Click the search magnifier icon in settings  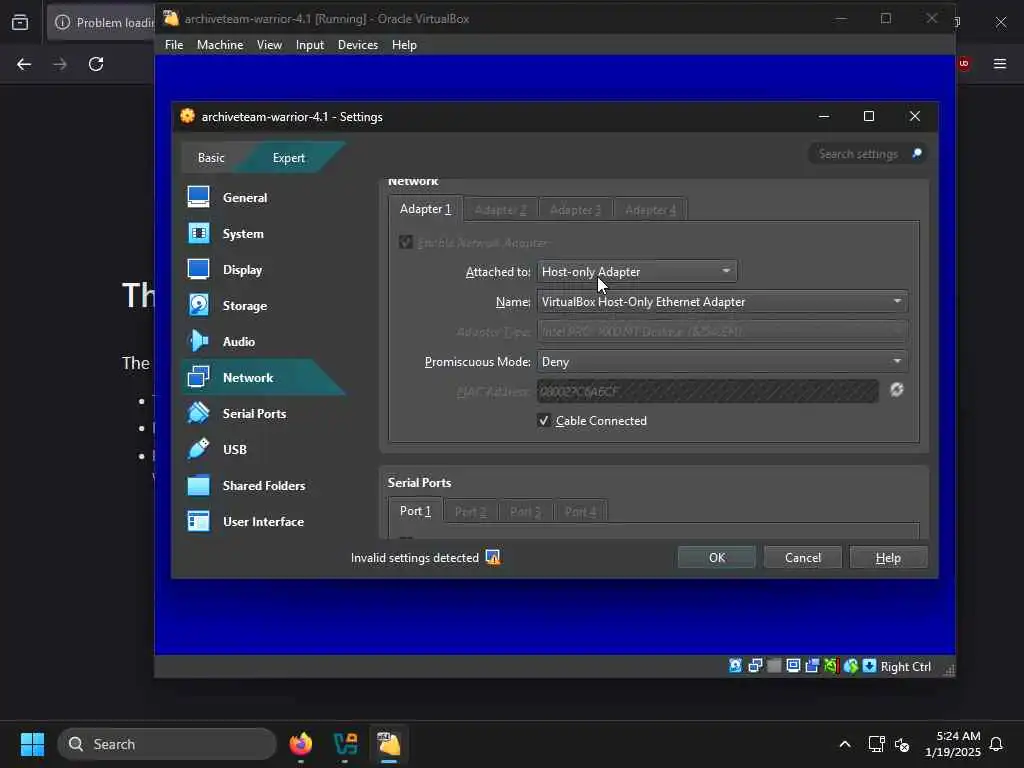click(917, 153)
